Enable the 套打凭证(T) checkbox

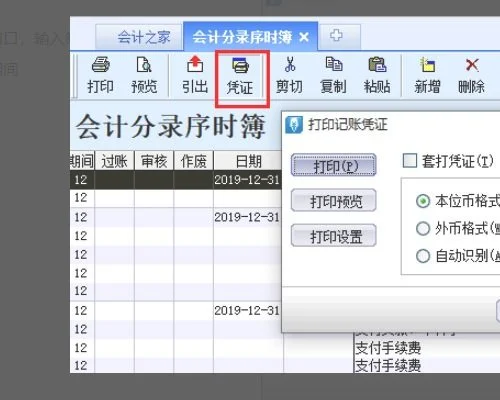[410, 160]
